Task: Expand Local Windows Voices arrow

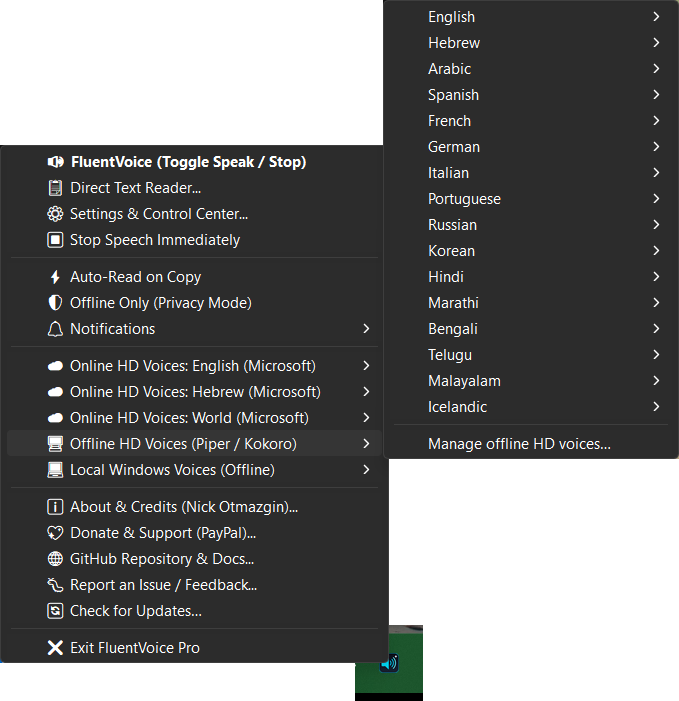Action: (366, 469)
